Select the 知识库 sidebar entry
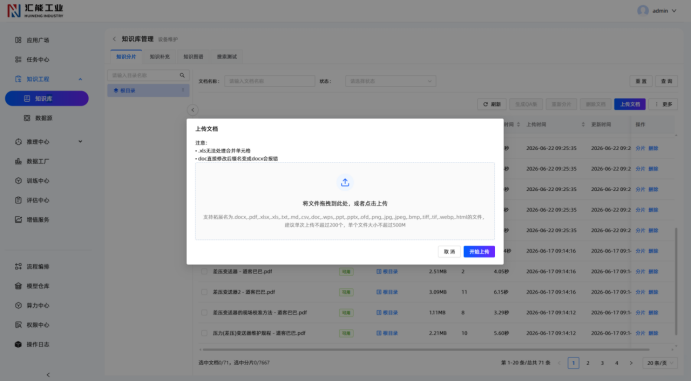The width and height of the screenshot is (691, 381). click(x=47, y=99)
